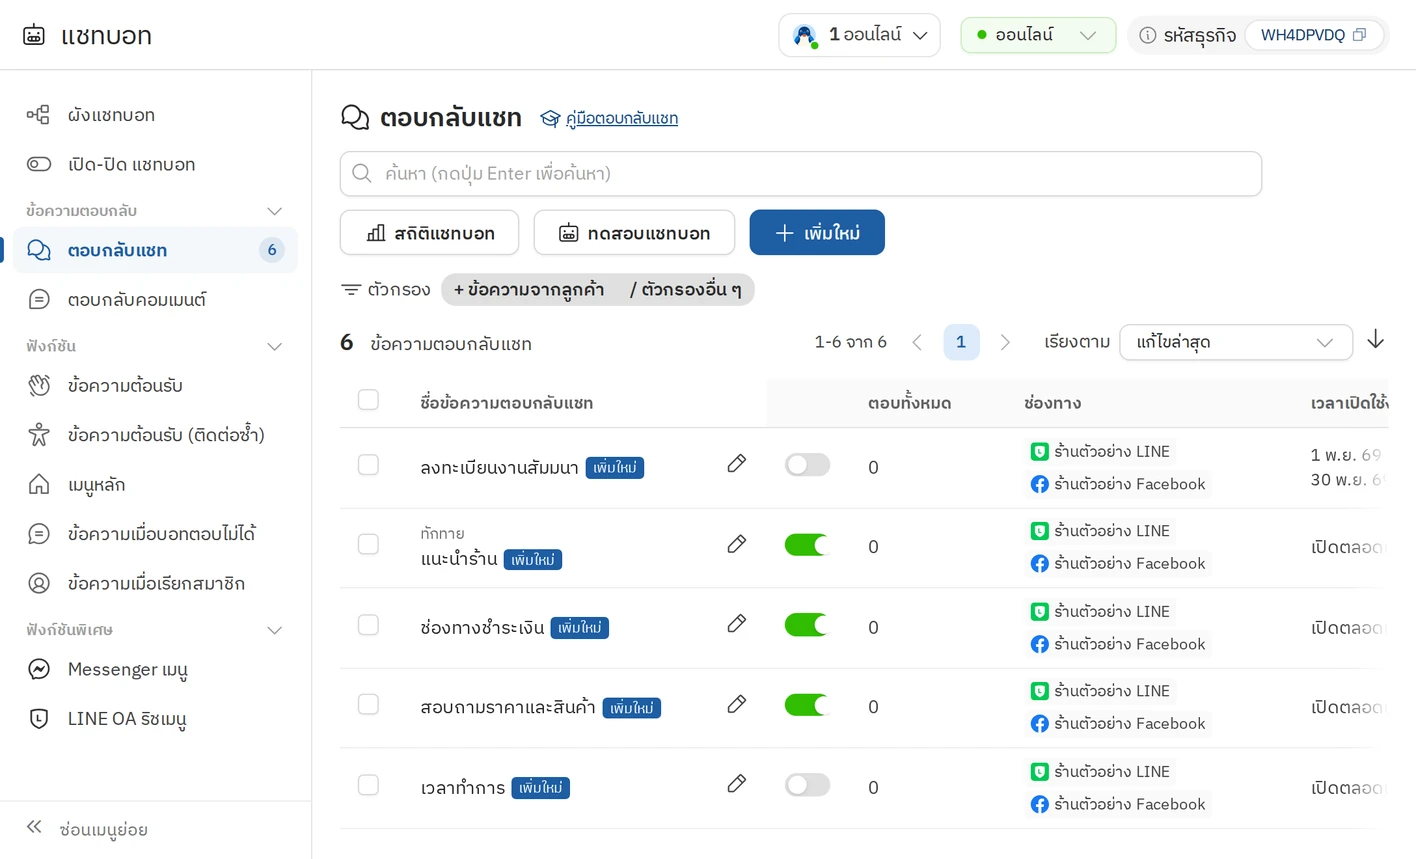The width and height of the screenshot is (1416, 859).
Task: Click page number 1
Action: pos(961,342)
